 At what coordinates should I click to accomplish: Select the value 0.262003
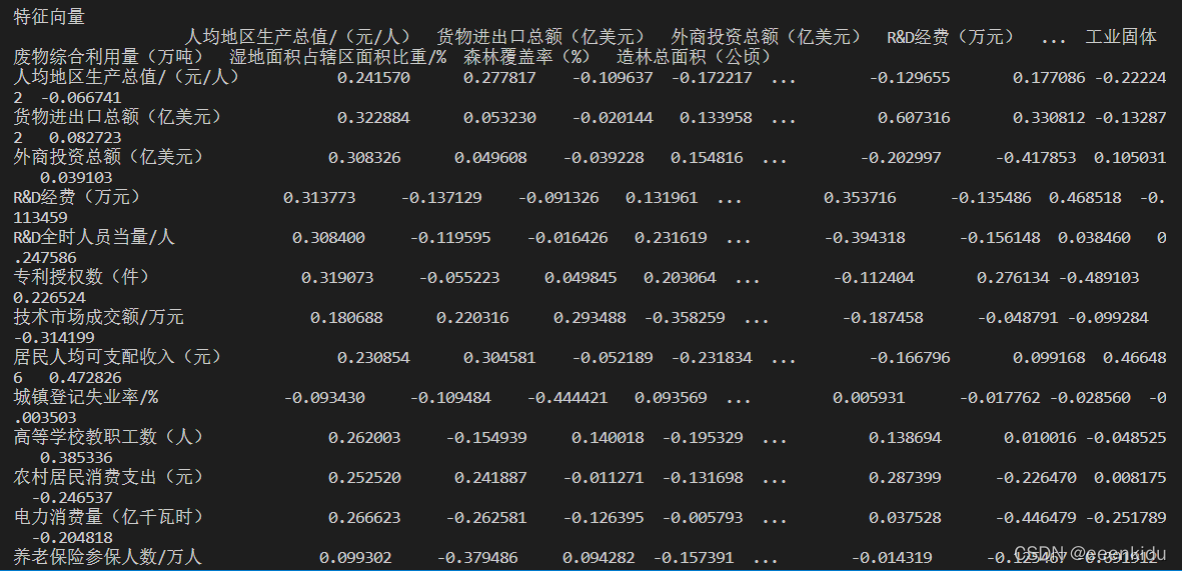pyautogui.click(x=365, y=437)
